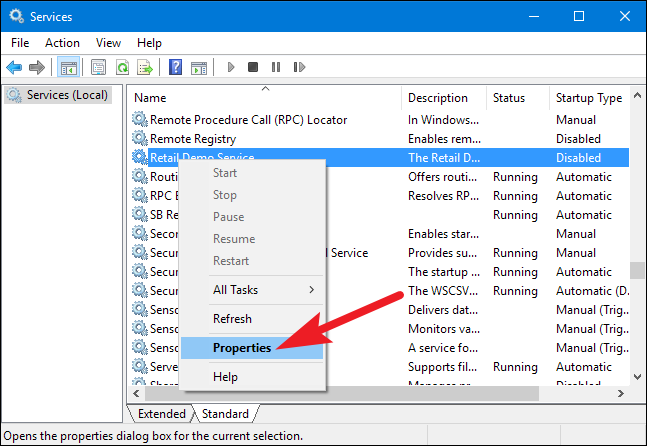The height and width of the screenshot is (446, 647).
Task: Toggle Show/Hide Console Tree icon
Action: [x=69, y=67]
